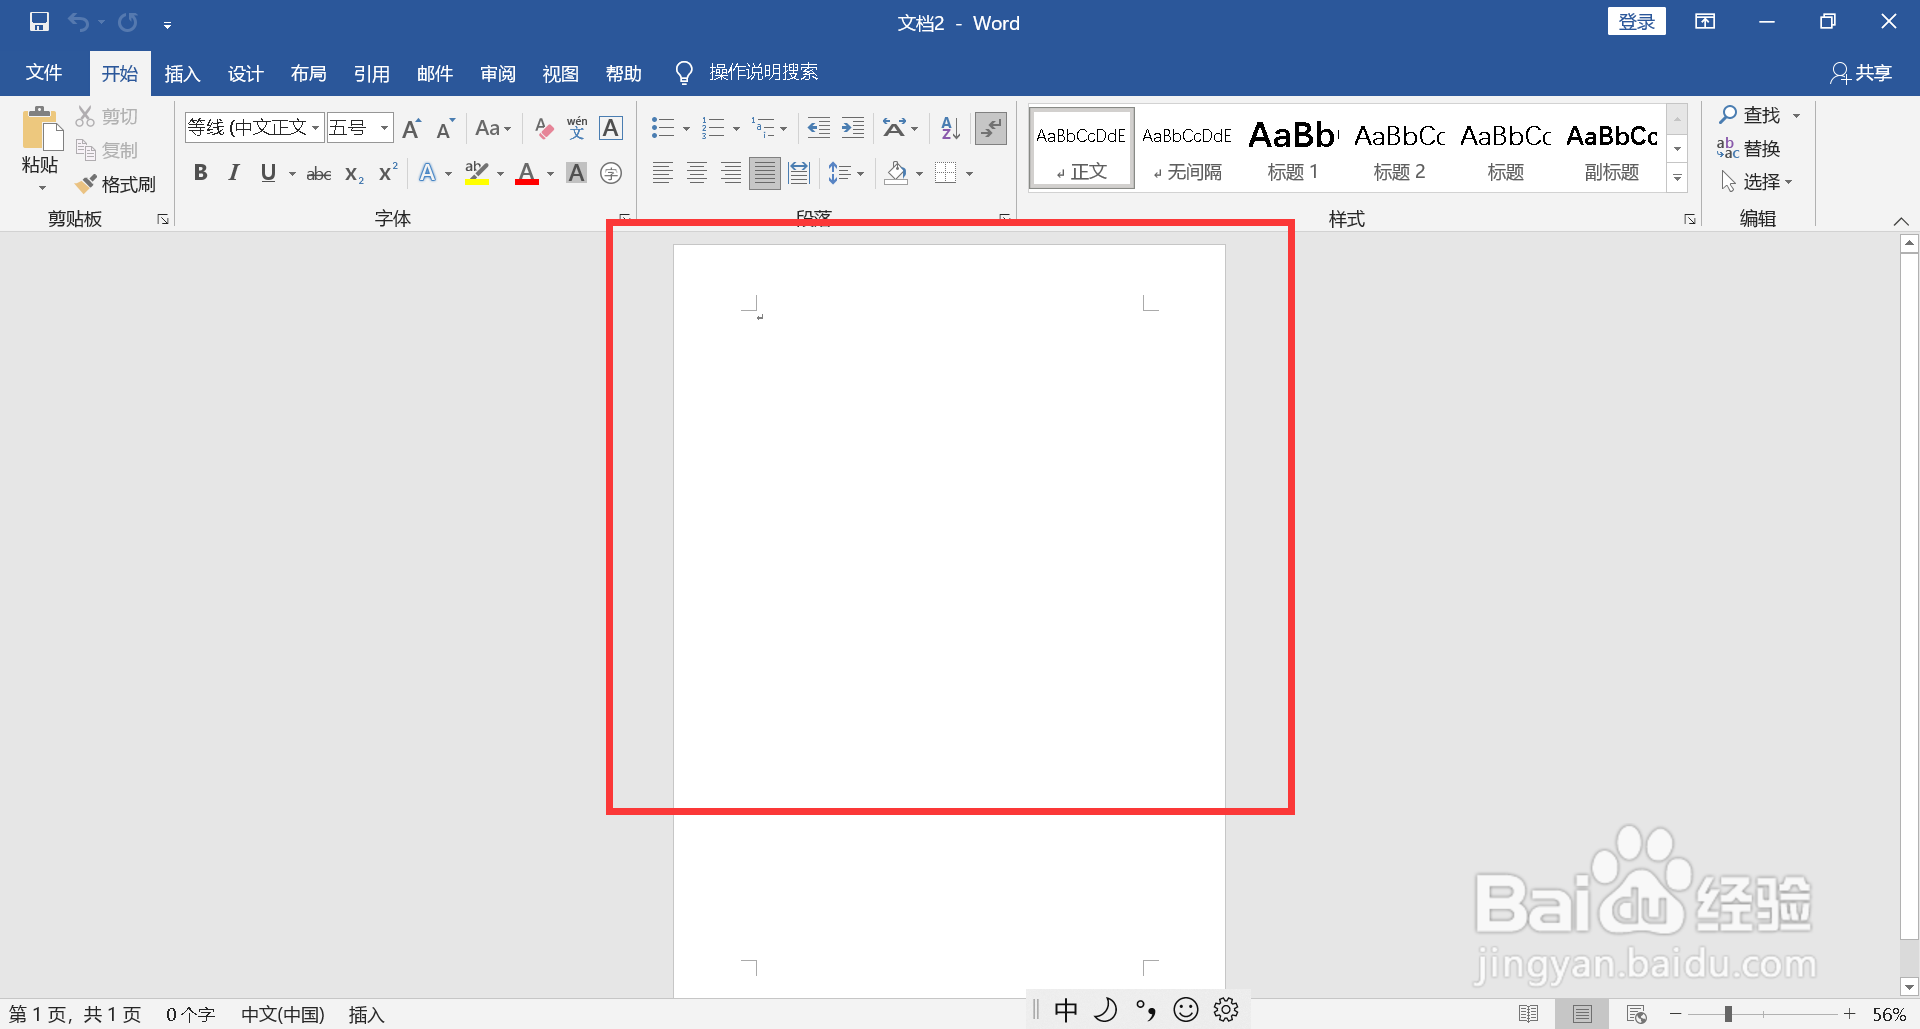
Task: Apply the Subtitle (副标题) style
Action: tap(1611, 148)
